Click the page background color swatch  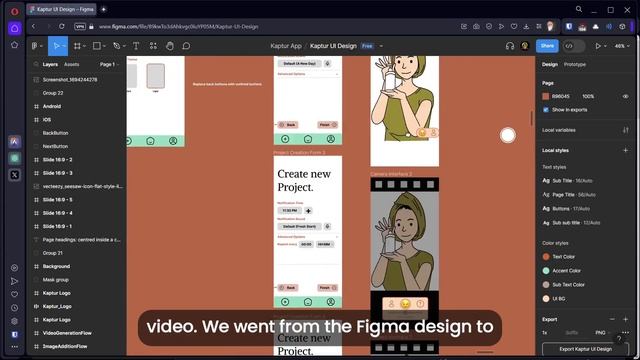546,96
